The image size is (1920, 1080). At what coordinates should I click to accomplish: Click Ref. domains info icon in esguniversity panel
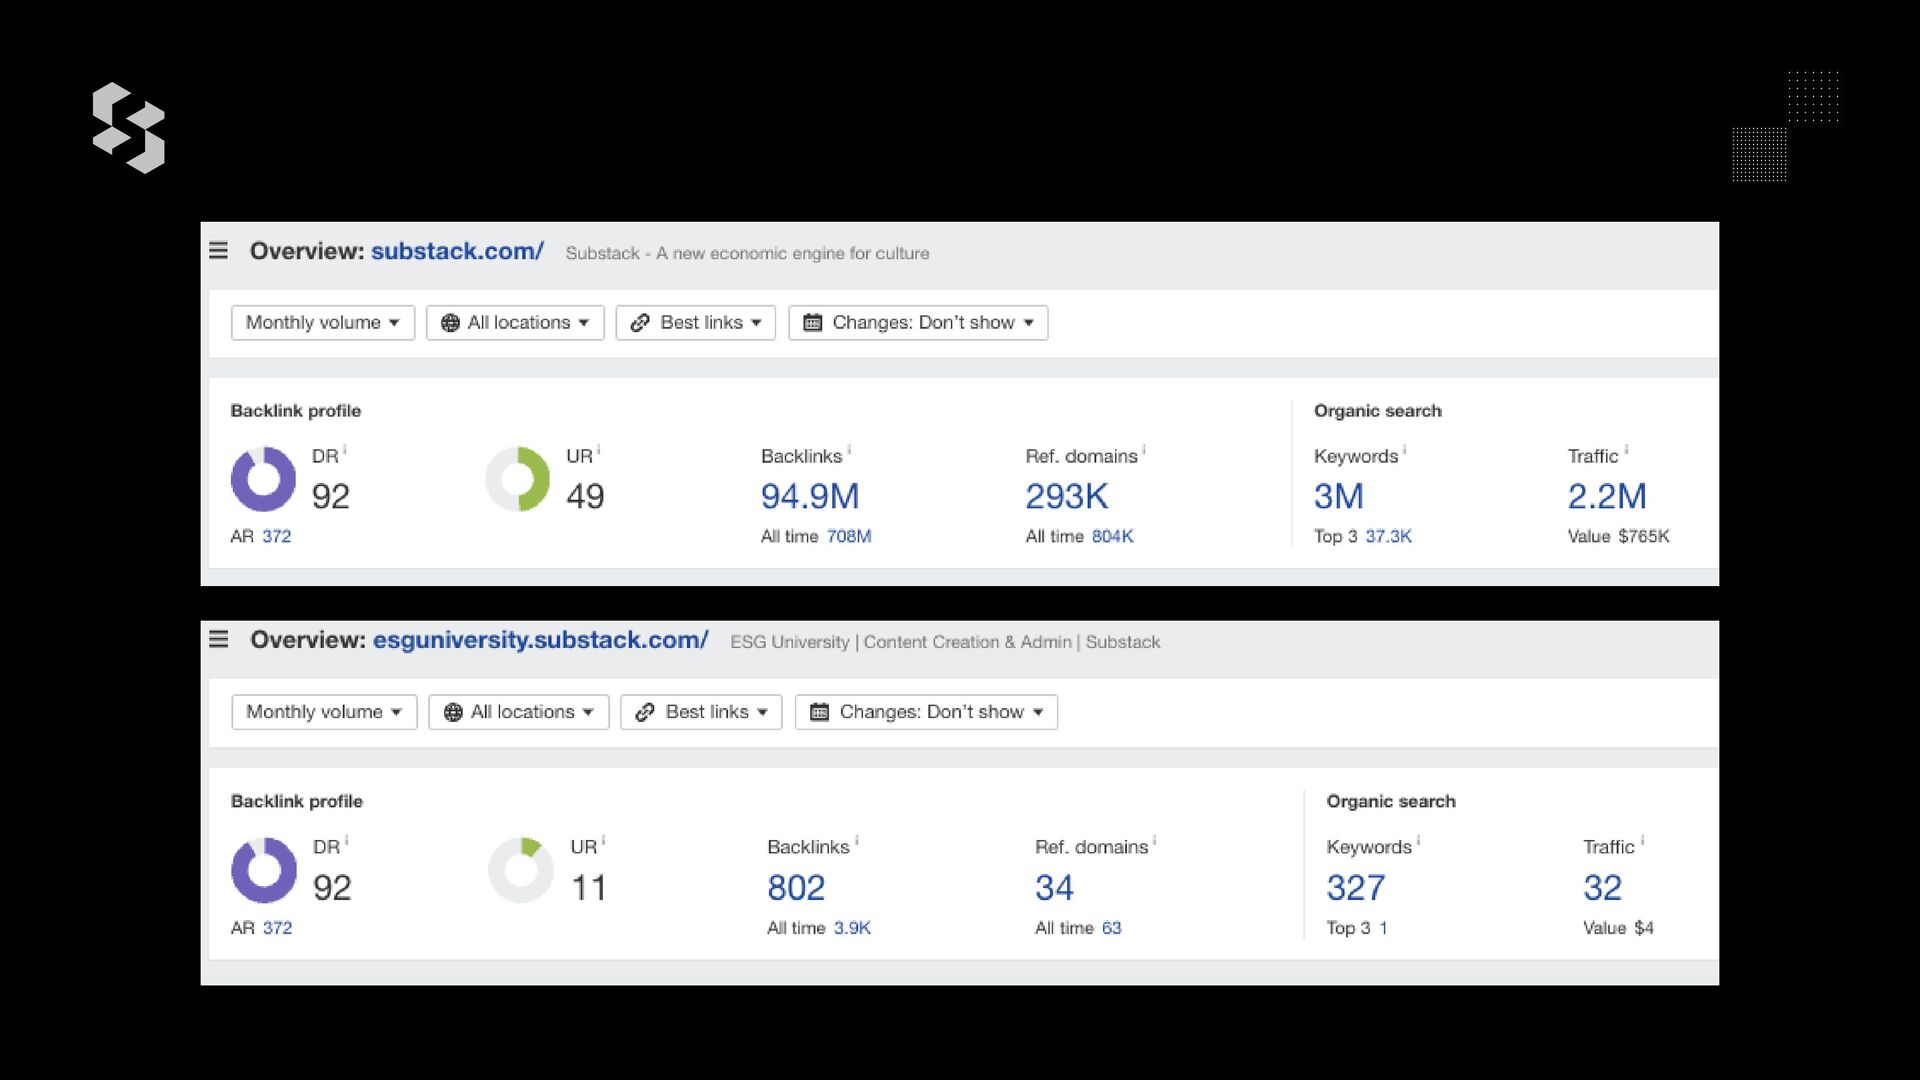[x=1154, y=841]
